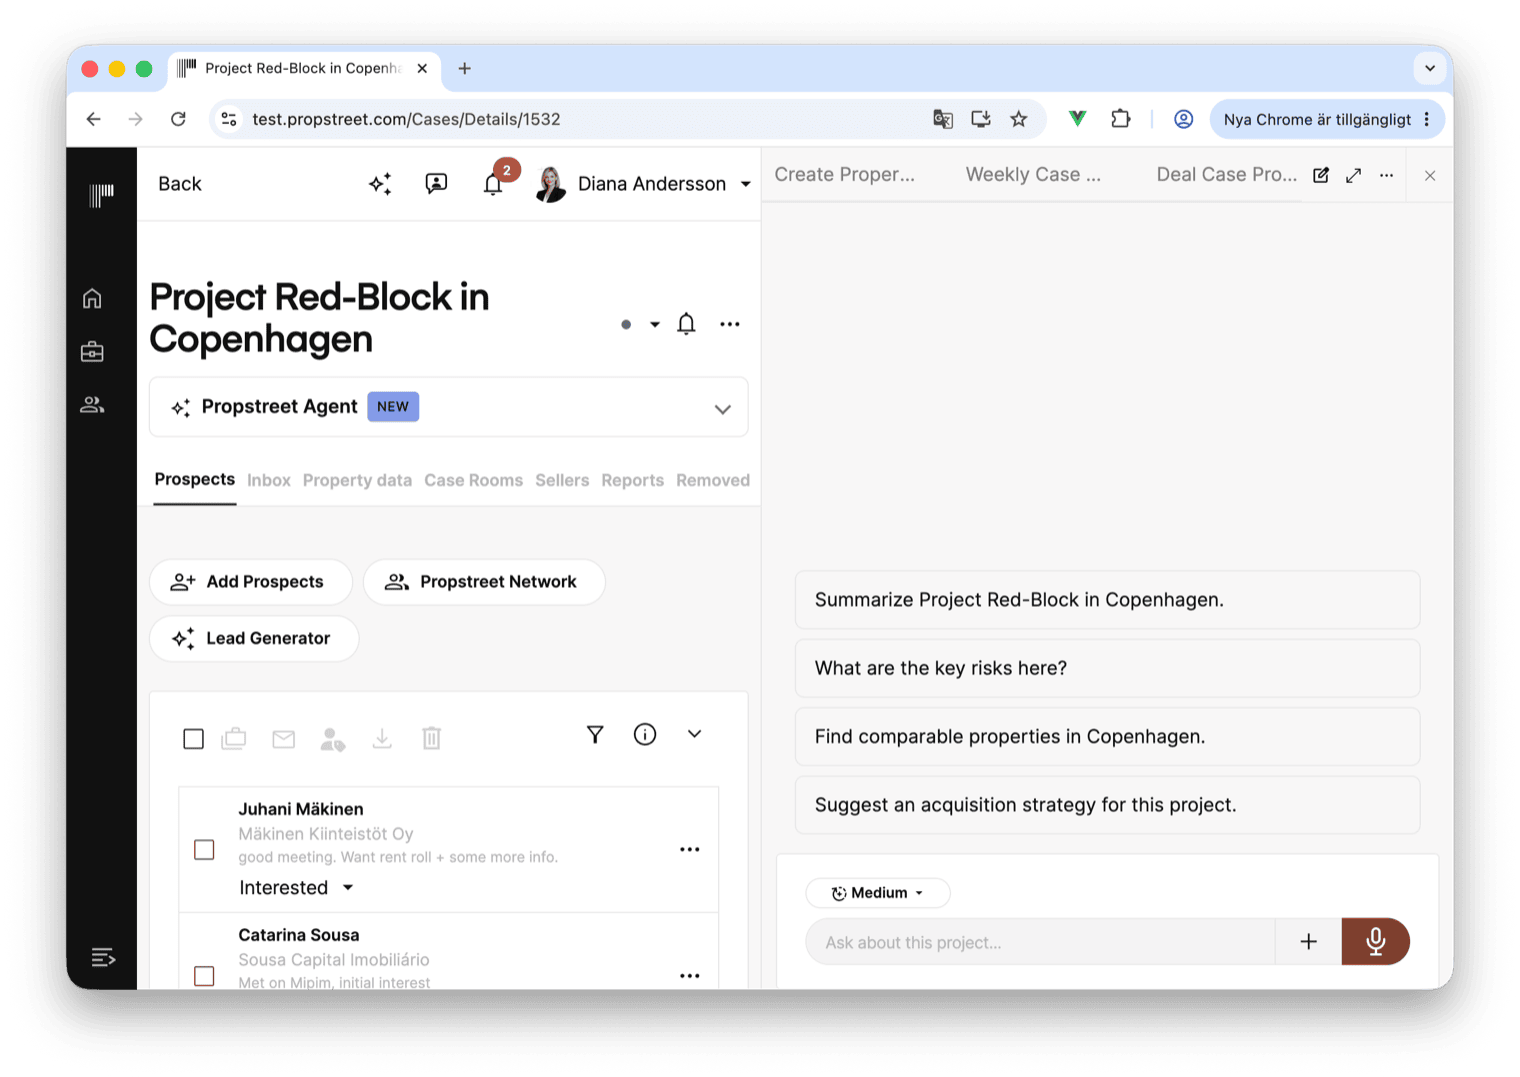Select 'Suggest an acquisition strategy' suggestion
The image size is (1520, 1077).
pyautogui.click(x=1107, y=805)
